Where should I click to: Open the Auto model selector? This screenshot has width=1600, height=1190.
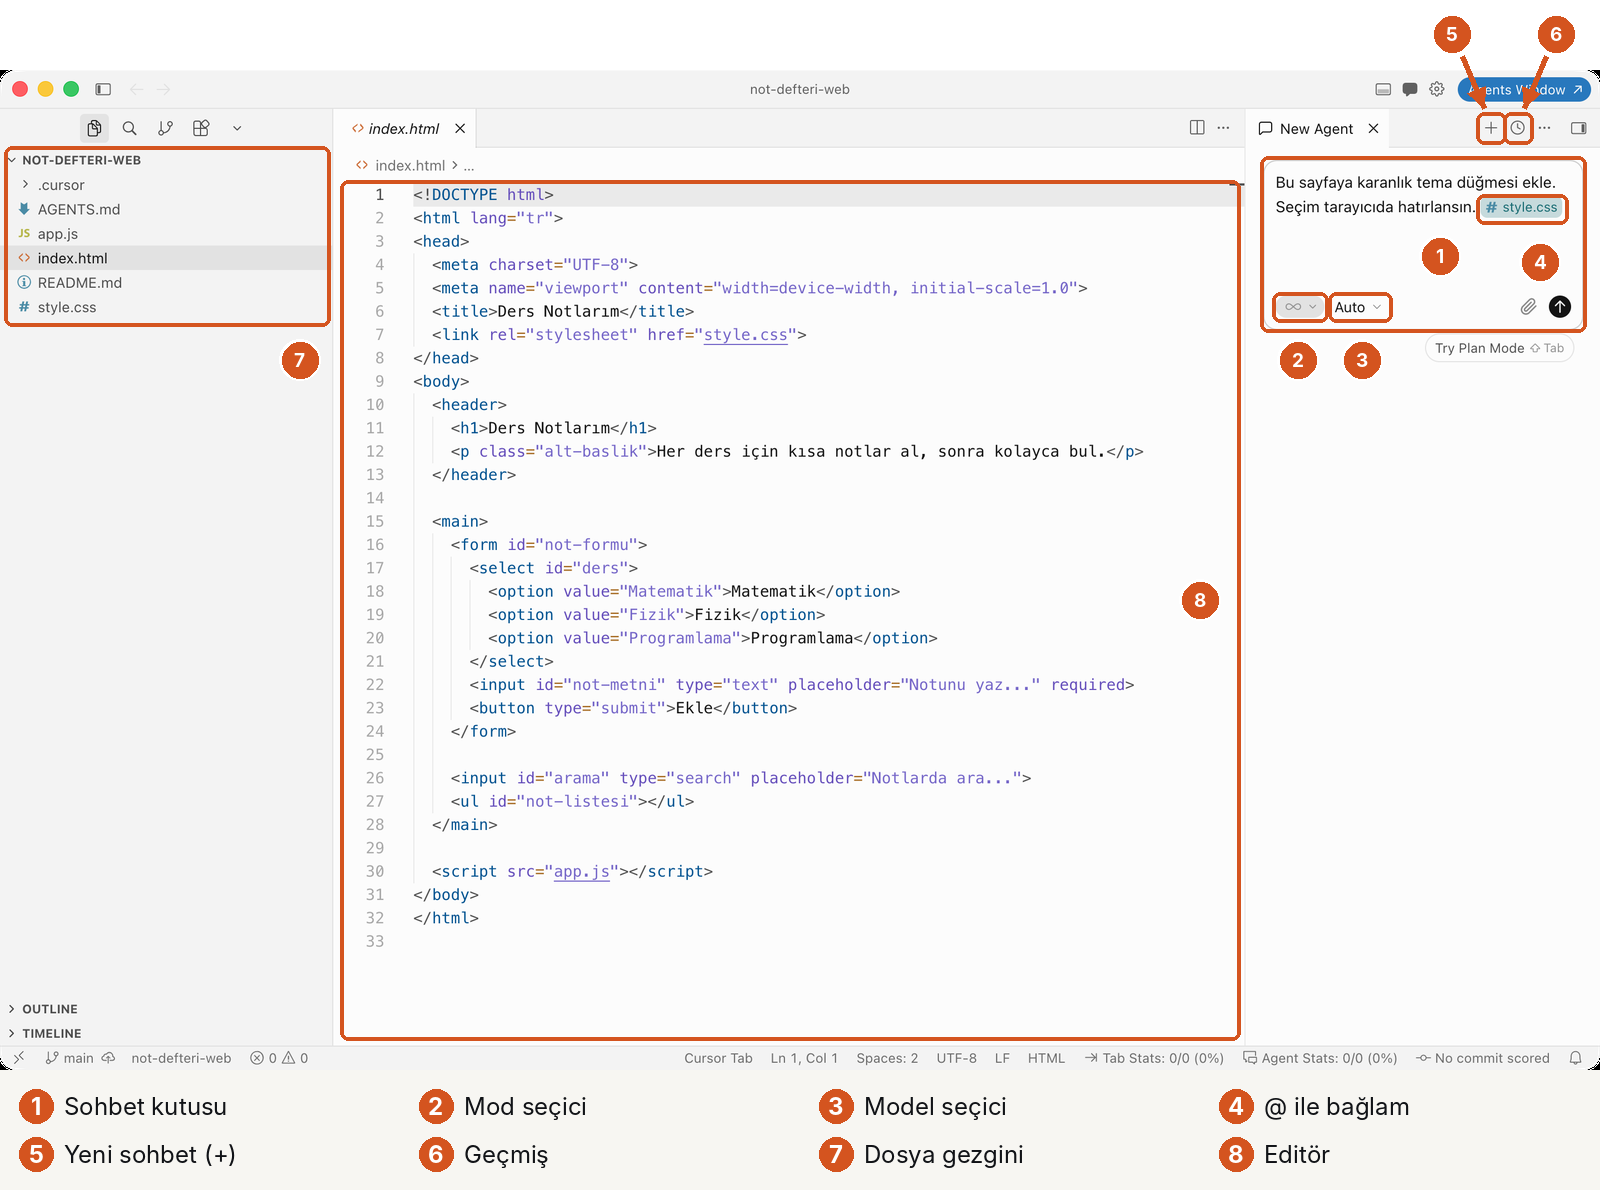coord(1359,307)
